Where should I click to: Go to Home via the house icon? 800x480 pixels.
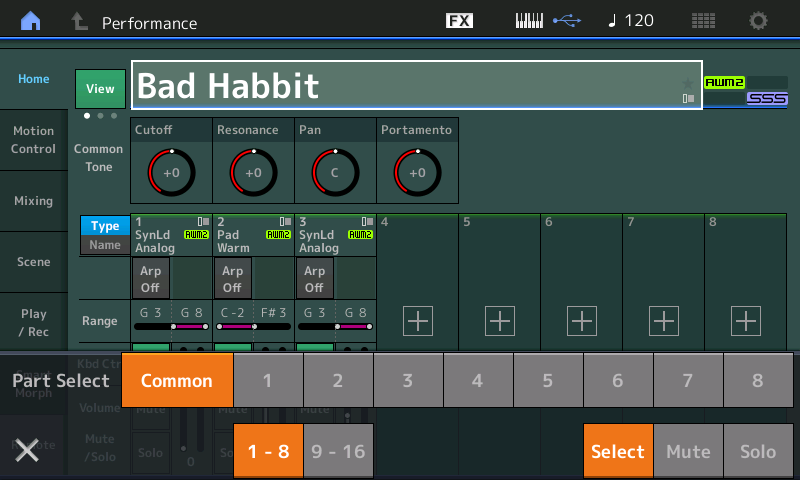click(32, 21)
